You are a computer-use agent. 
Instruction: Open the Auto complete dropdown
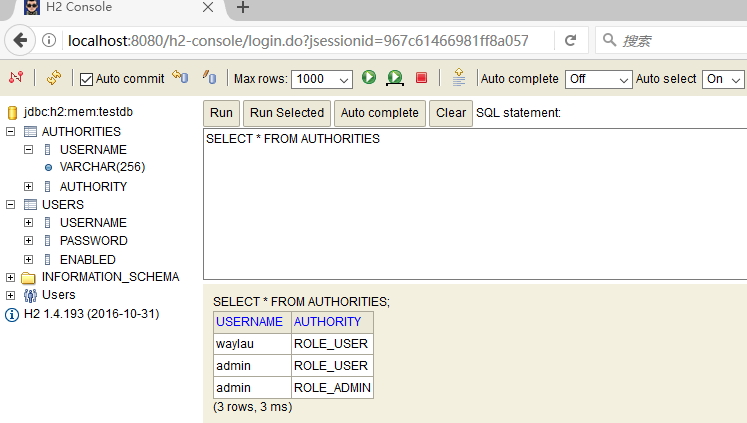pos(598,79)
